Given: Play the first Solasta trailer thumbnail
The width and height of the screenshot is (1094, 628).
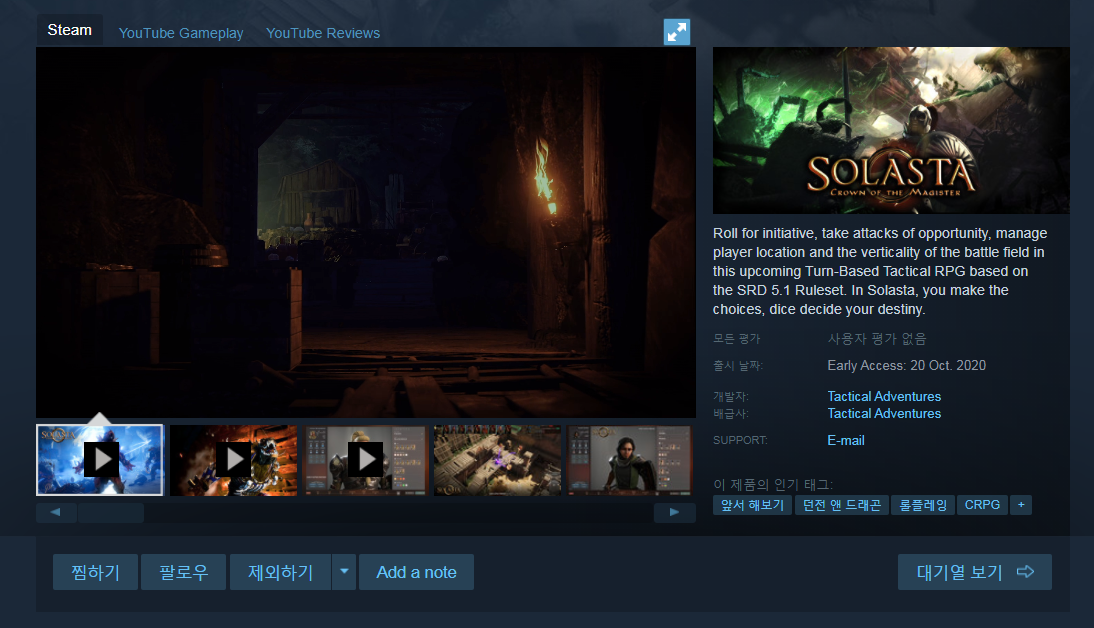Looking at the screenshot, I should click(100, 460).
